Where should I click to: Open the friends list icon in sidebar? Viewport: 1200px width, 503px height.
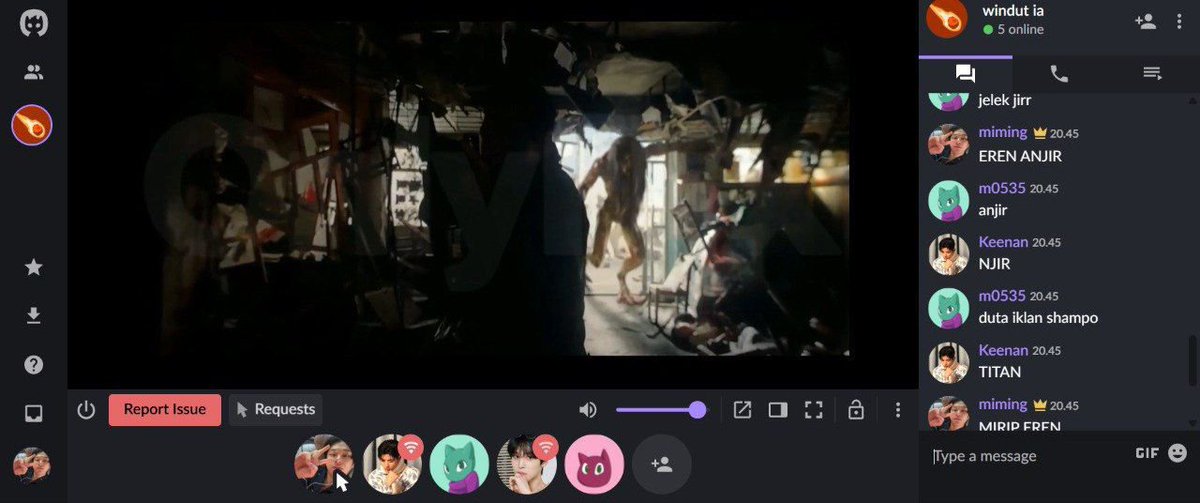click(x=33, y=72)
